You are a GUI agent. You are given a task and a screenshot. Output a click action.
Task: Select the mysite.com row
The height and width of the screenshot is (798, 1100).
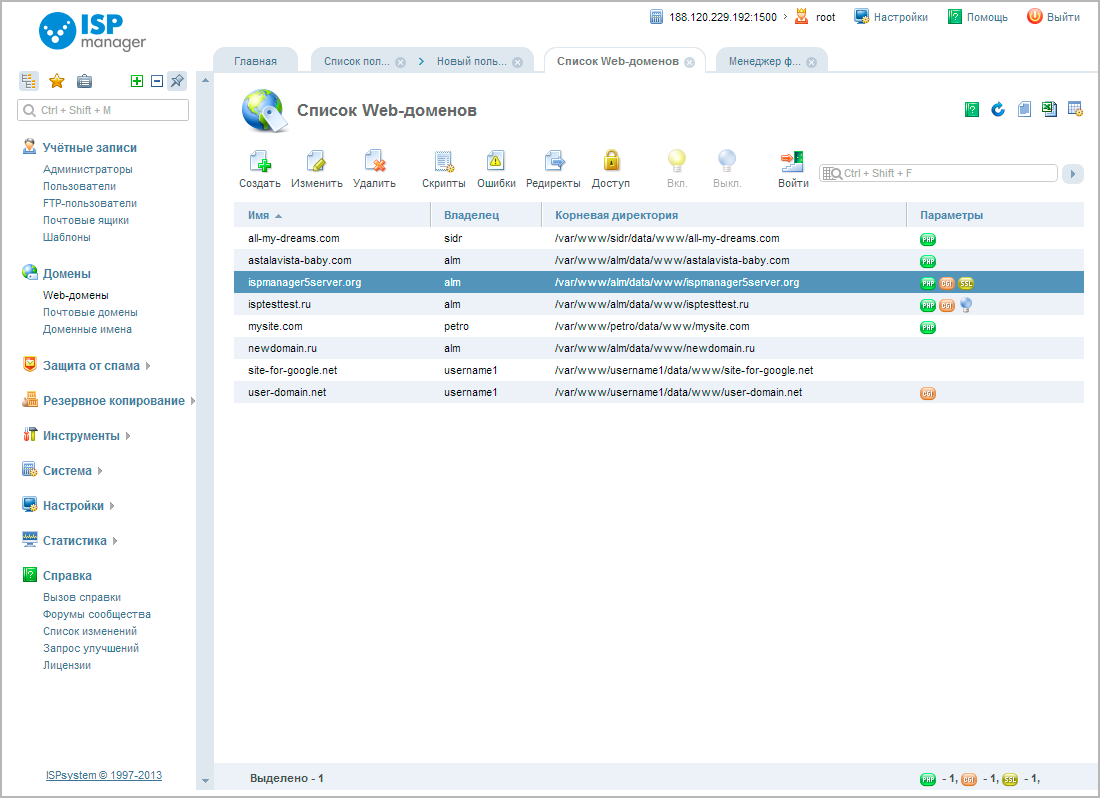coord(659,326)
